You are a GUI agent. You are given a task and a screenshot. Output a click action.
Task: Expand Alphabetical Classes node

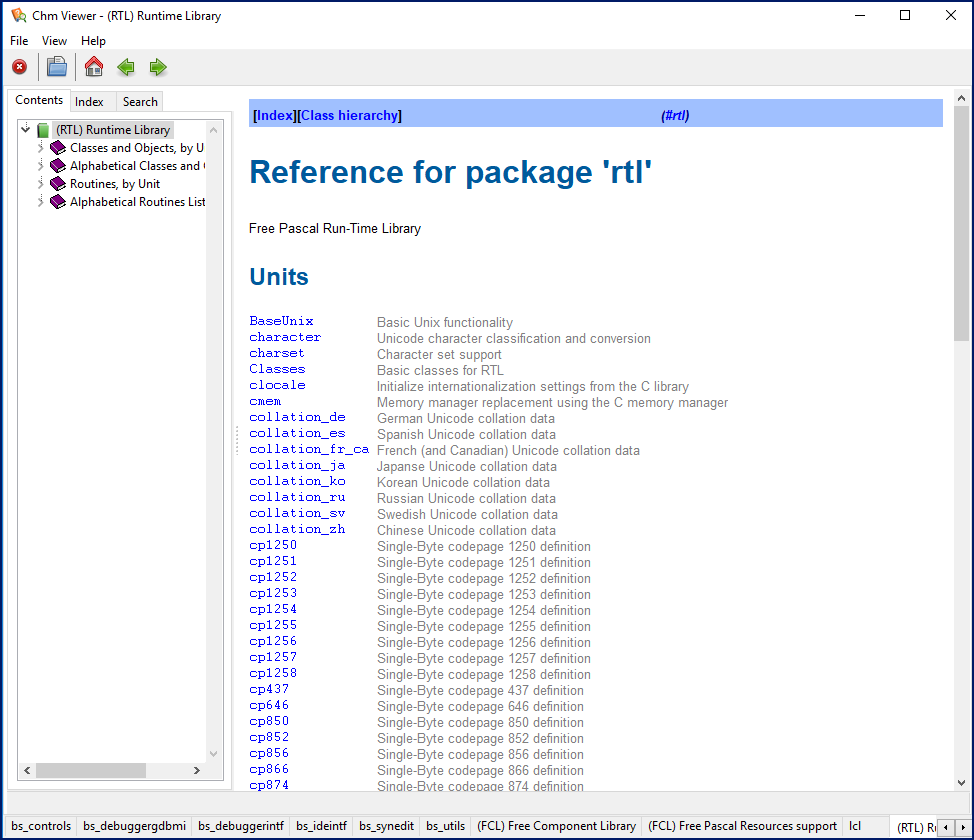click(x=40, y=165)
